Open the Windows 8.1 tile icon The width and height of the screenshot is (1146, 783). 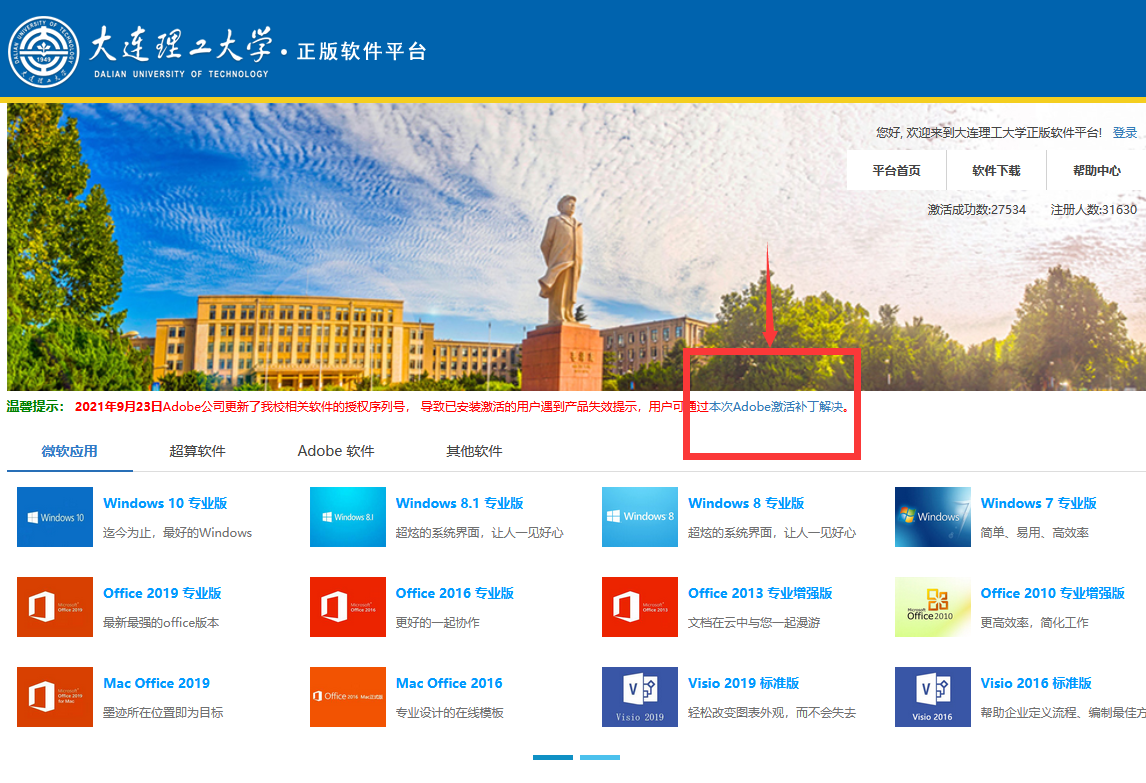(x=347, y=517)
